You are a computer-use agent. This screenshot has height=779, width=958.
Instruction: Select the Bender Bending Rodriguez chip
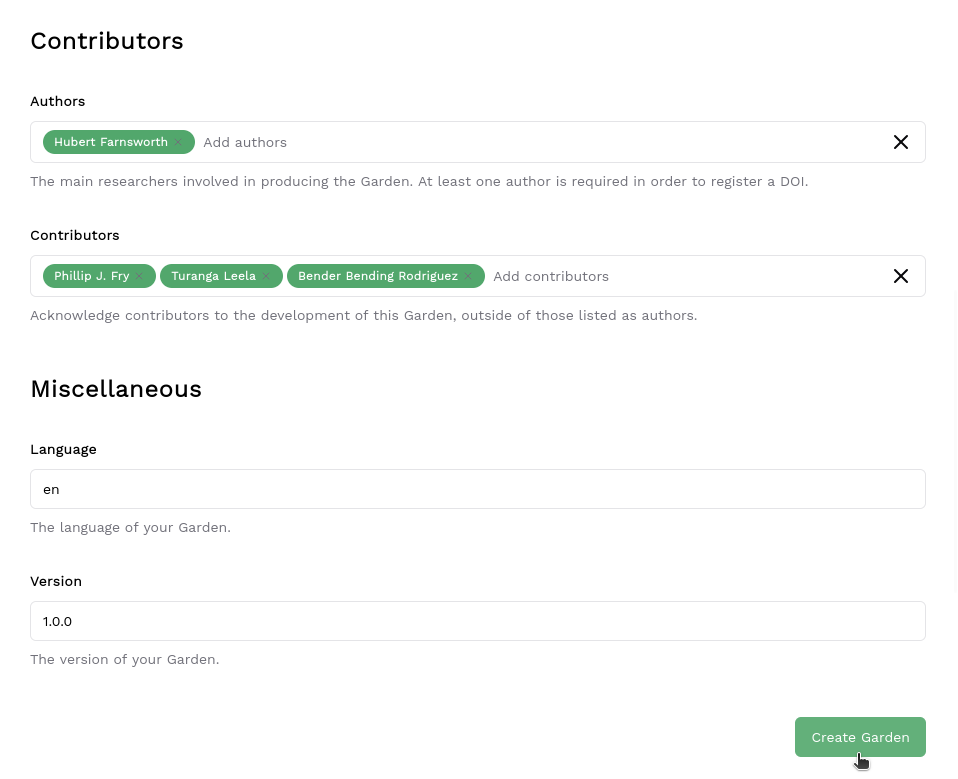378,276
